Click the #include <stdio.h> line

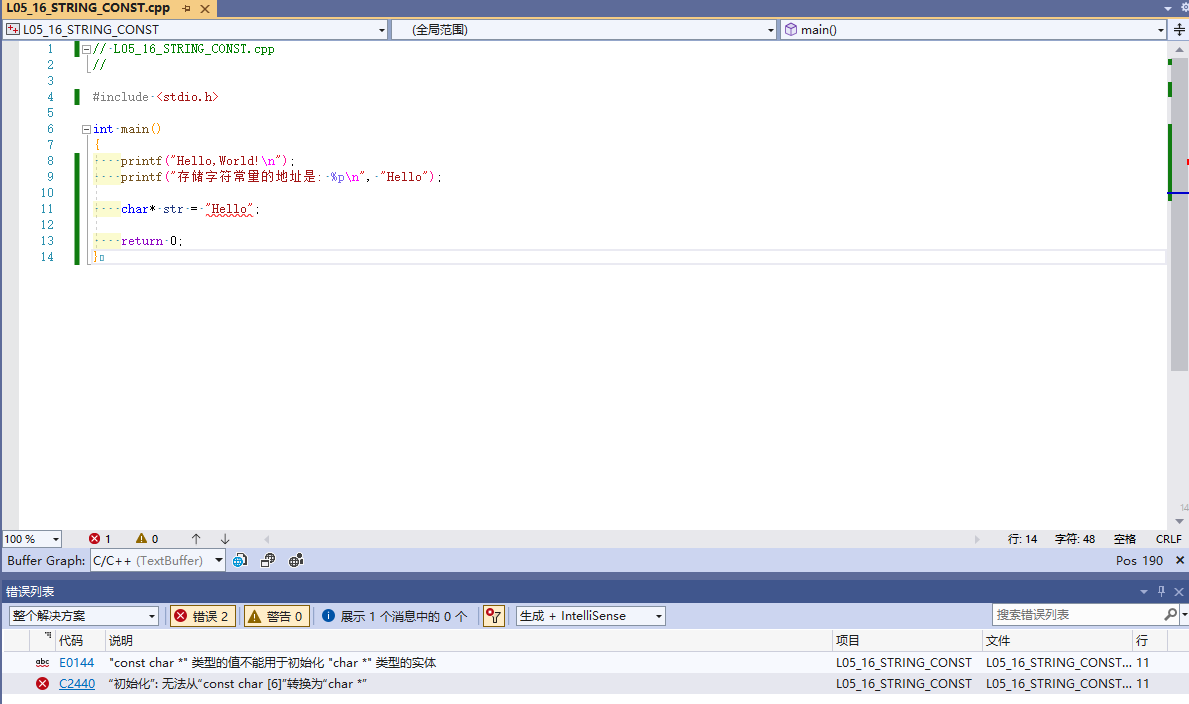155,97
